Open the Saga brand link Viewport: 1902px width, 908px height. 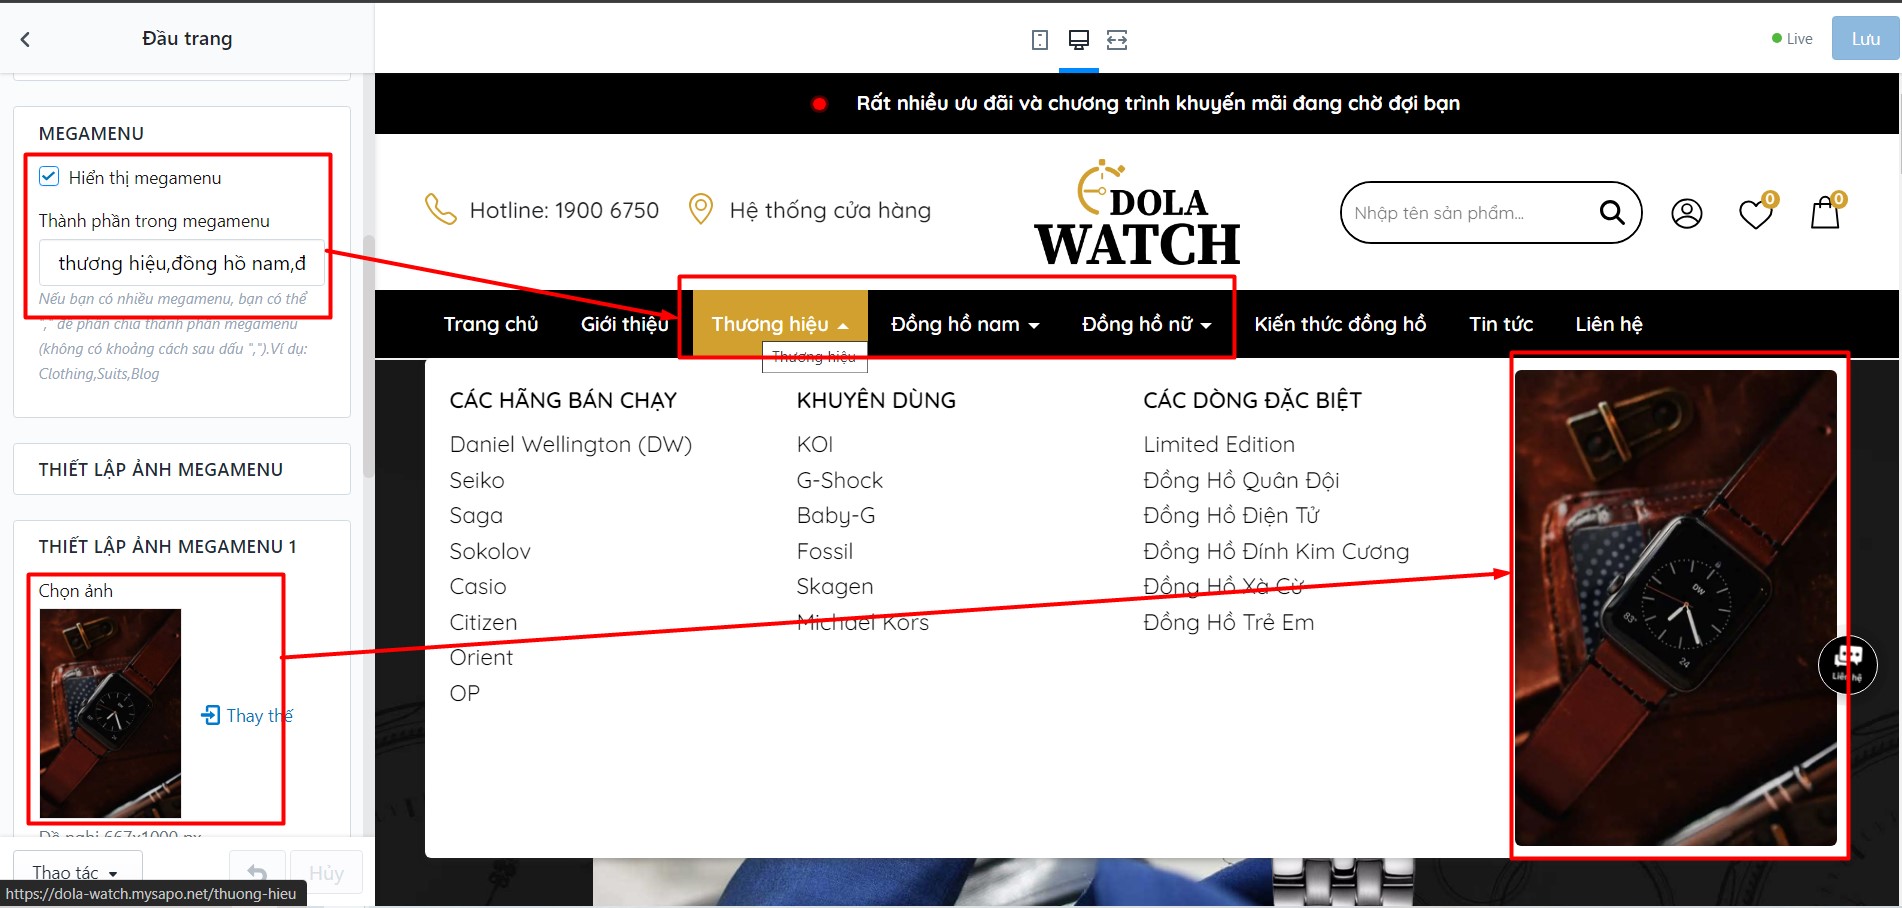476,516
